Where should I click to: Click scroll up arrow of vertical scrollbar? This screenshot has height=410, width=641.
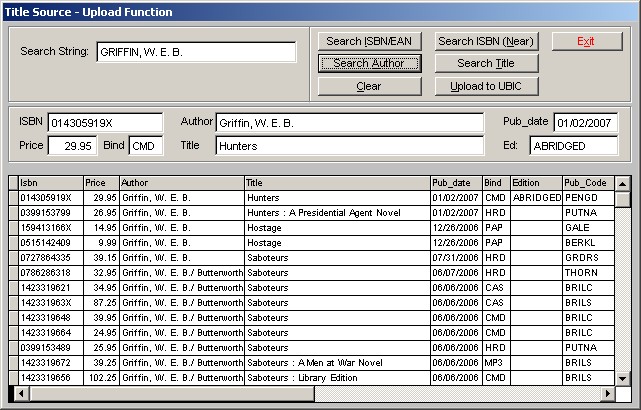623,184
